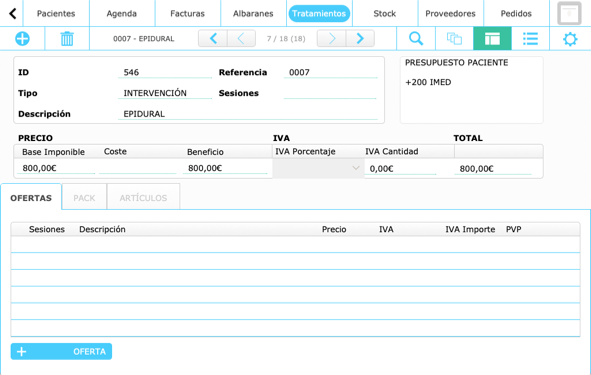Switch to the ARTÍCULOS tab
This screenshot has height=375, width=591.
pos(143,198)
